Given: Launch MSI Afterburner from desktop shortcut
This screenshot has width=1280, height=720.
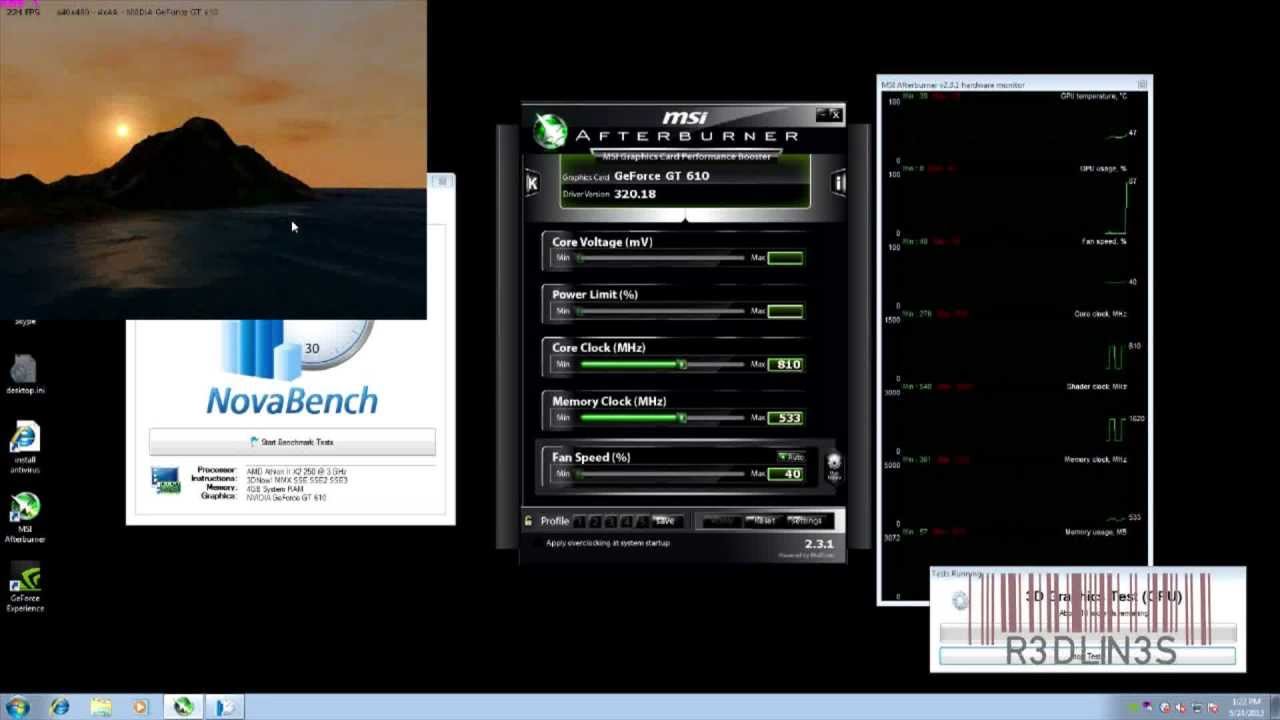Looking at the screenshot, I should pyautogui.click(x=25, y=518).
